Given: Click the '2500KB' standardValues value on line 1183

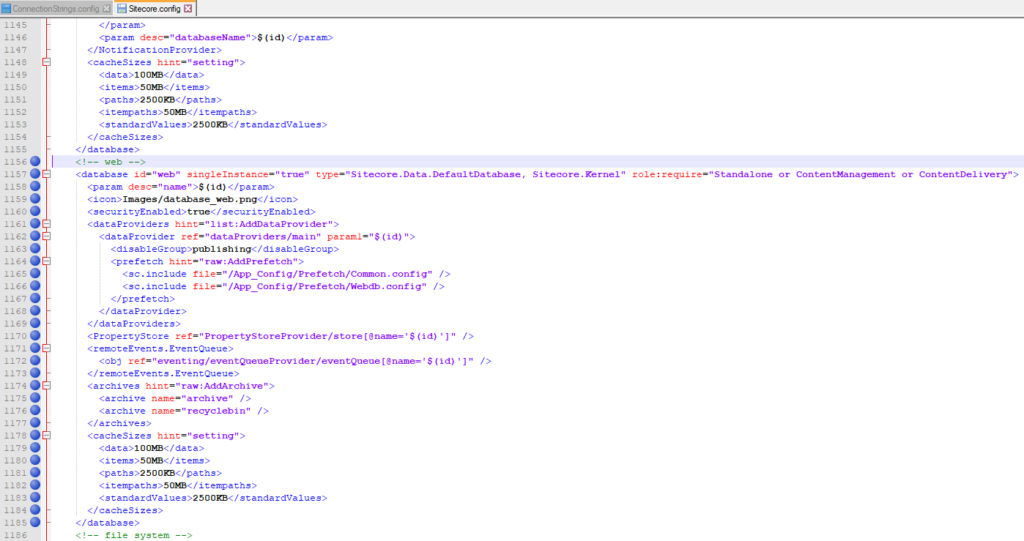Looking at the screenshot, I should (x=210, y=498).
